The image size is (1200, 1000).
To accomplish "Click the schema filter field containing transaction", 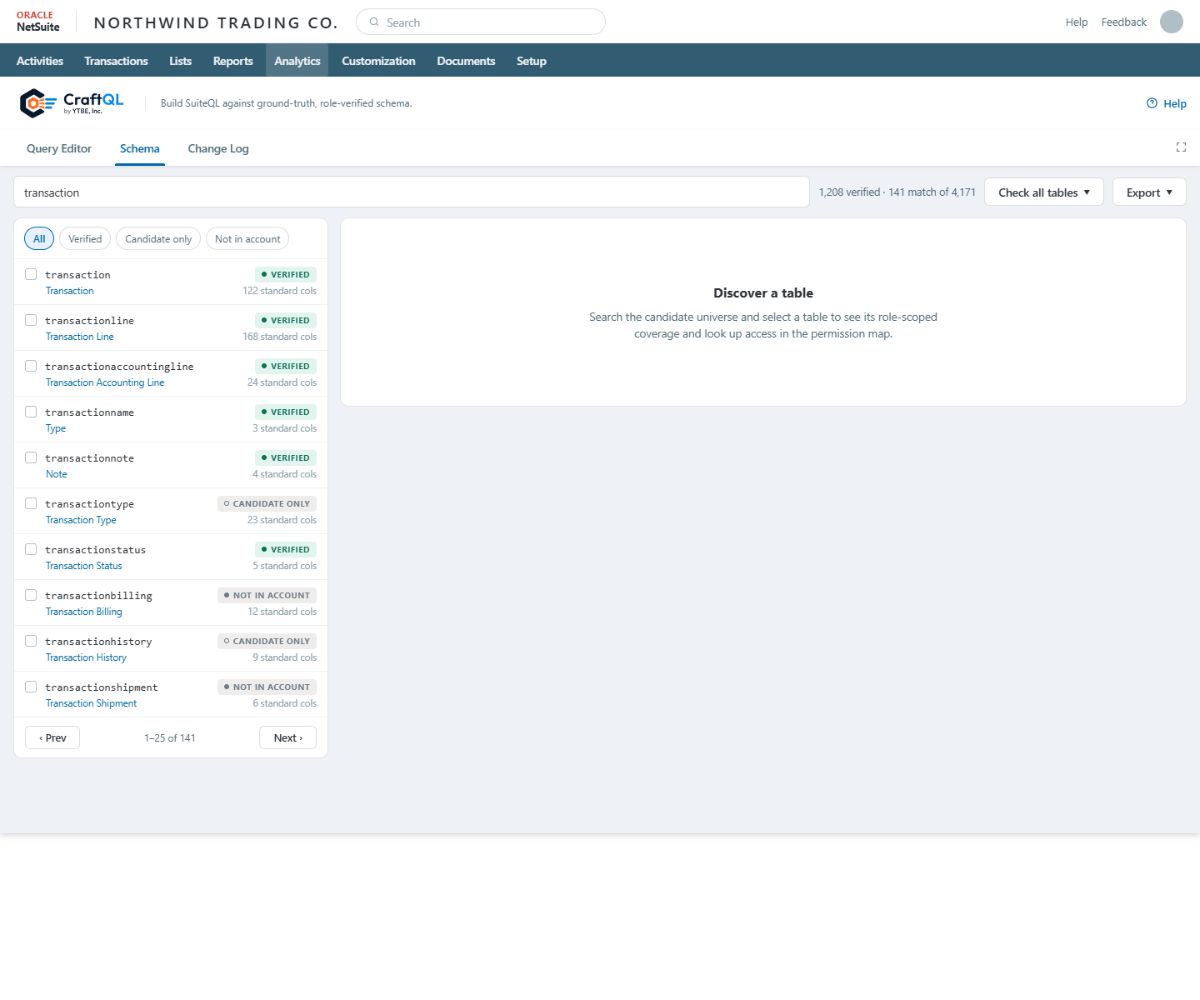I will [411, 192].
